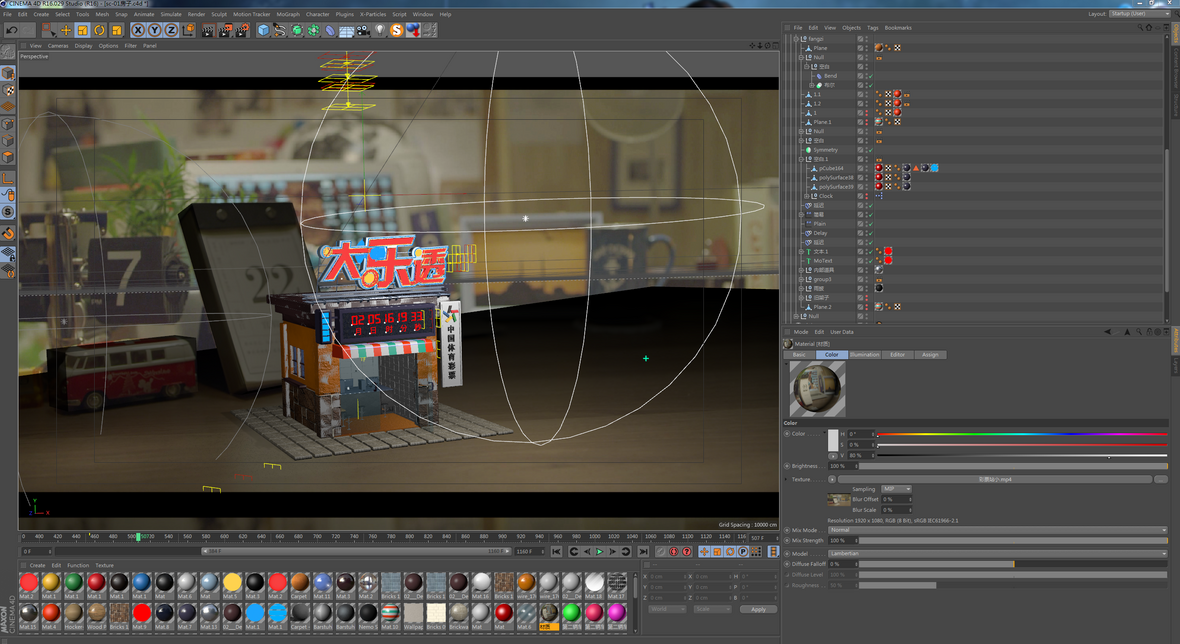This screenshot has height=644, width=1180.
Task: Select the Rotate tool in toolbar
Action: [x=100, y=30]
